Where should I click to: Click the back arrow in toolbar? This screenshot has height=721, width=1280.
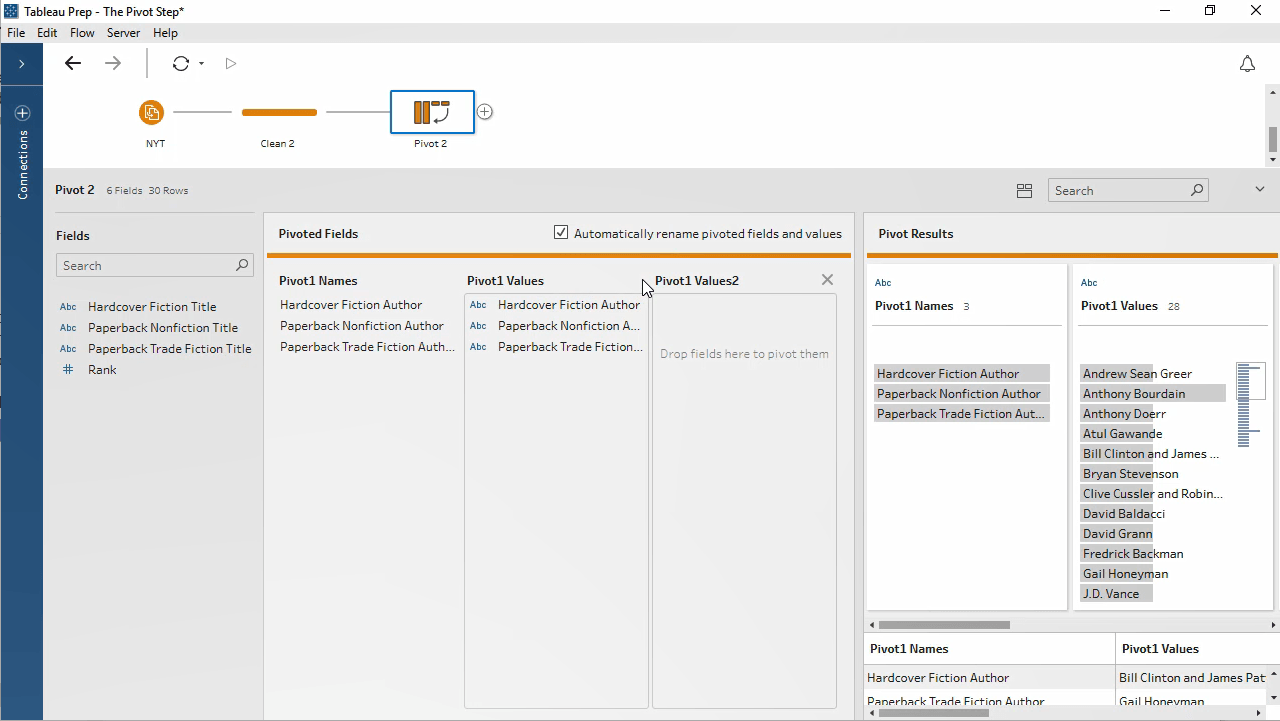pyautogui.click(x=73, y=63)
